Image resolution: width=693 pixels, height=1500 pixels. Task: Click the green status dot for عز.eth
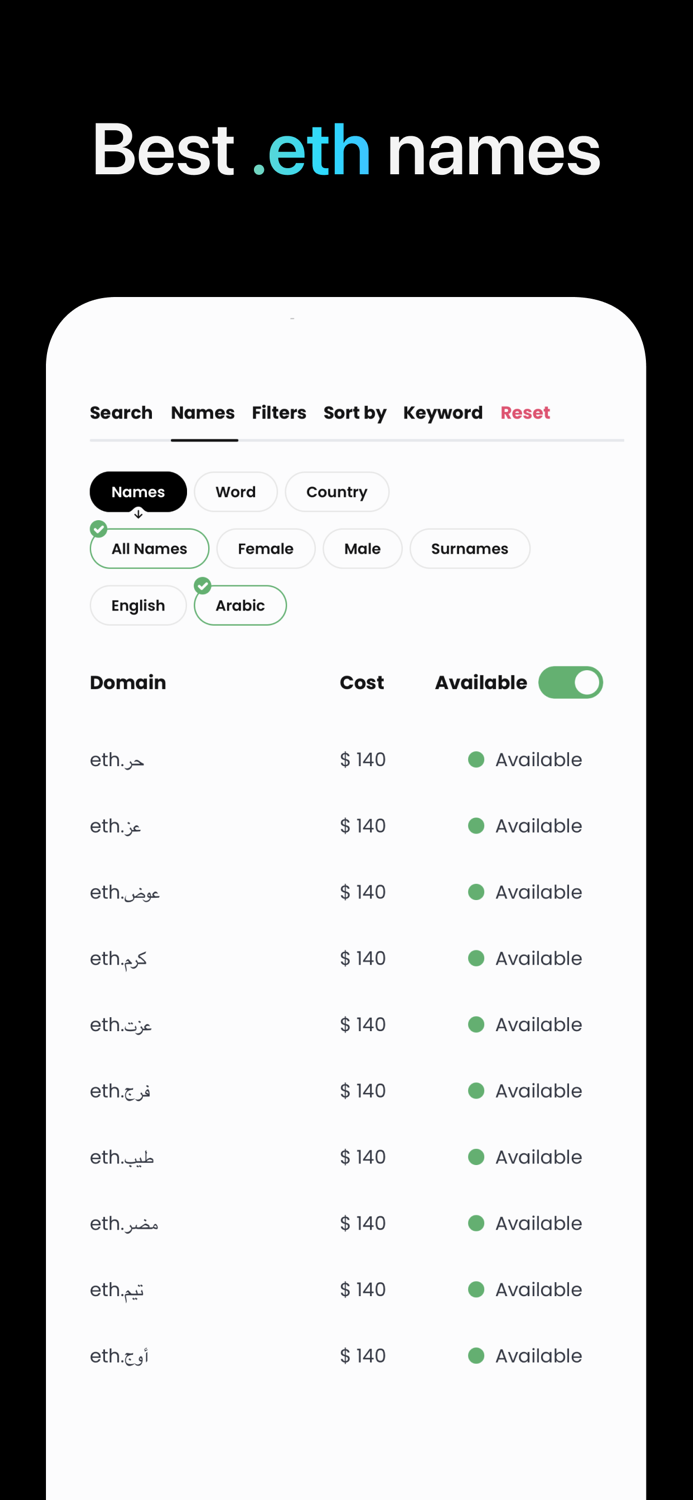coord(475,825)
